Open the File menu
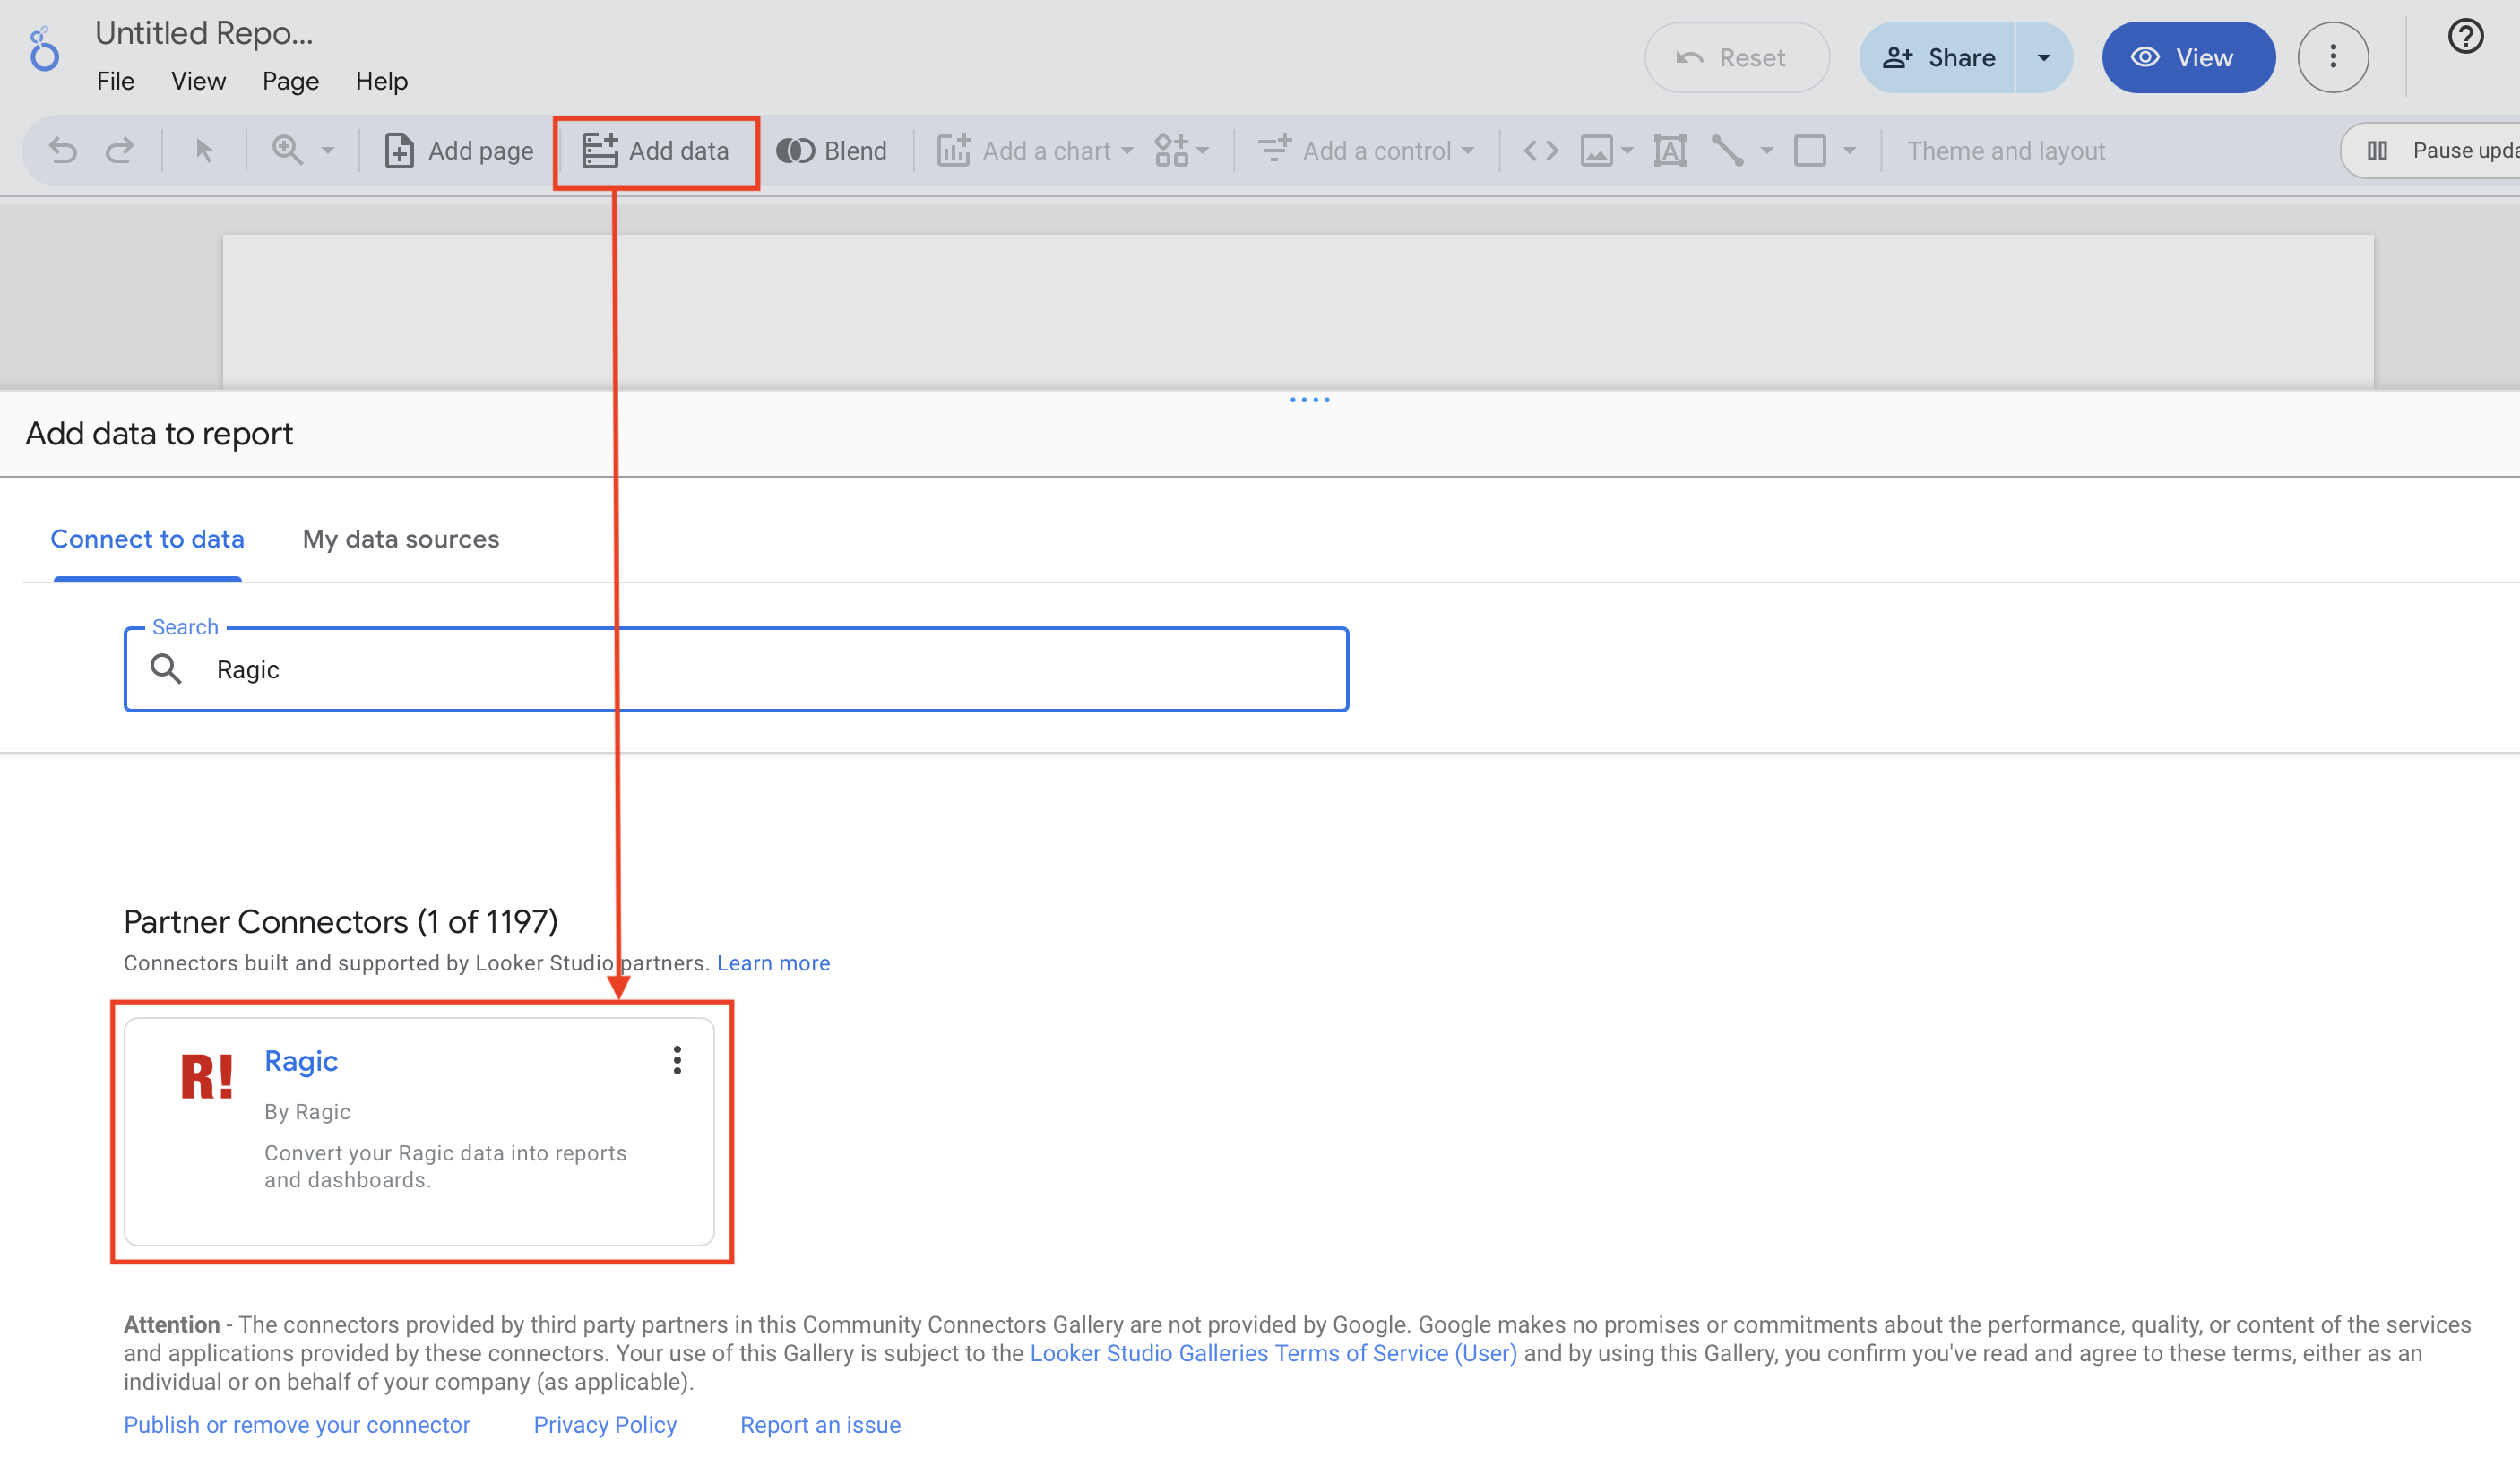 pyautogui.click(x=116, y=81)
